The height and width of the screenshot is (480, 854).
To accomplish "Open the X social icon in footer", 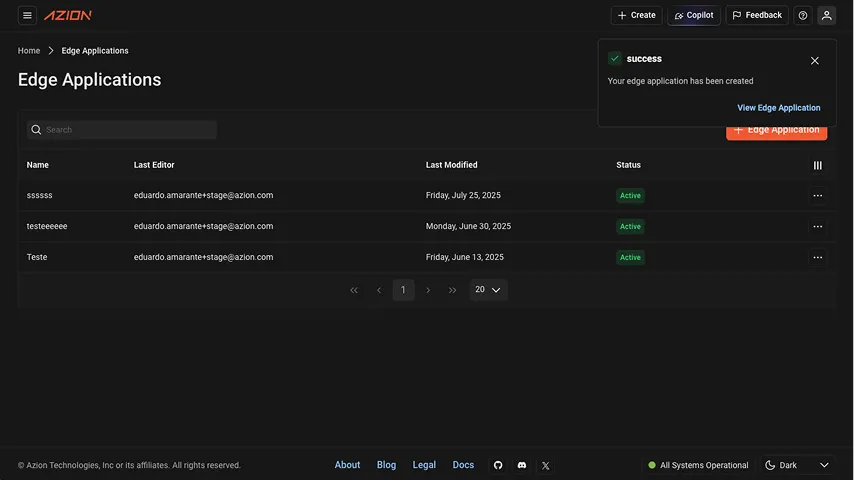I will (545, 465).
